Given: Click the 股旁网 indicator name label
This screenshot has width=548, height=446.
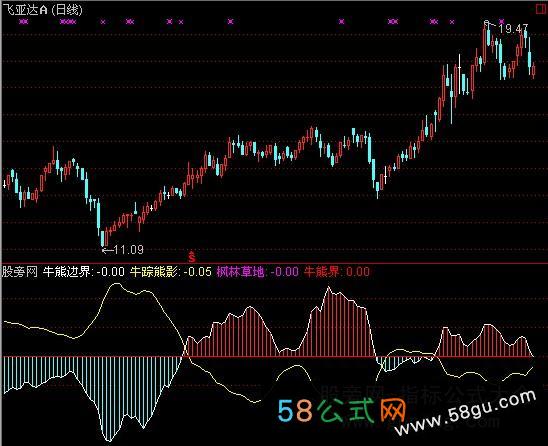Looking at the screenshot, I should click(x=20, y=272).
